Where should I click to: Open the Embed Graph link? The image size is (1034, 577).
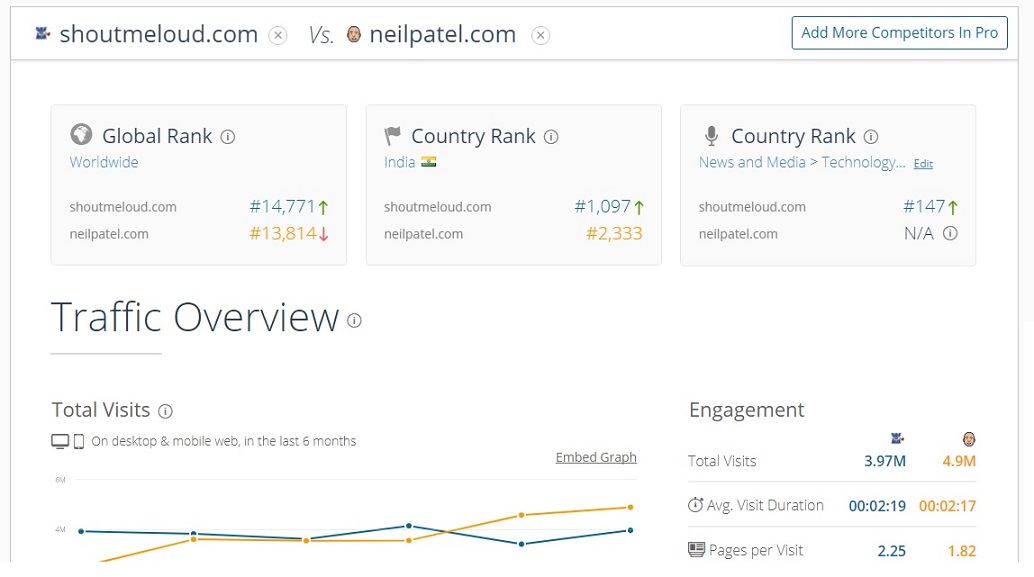596,457
